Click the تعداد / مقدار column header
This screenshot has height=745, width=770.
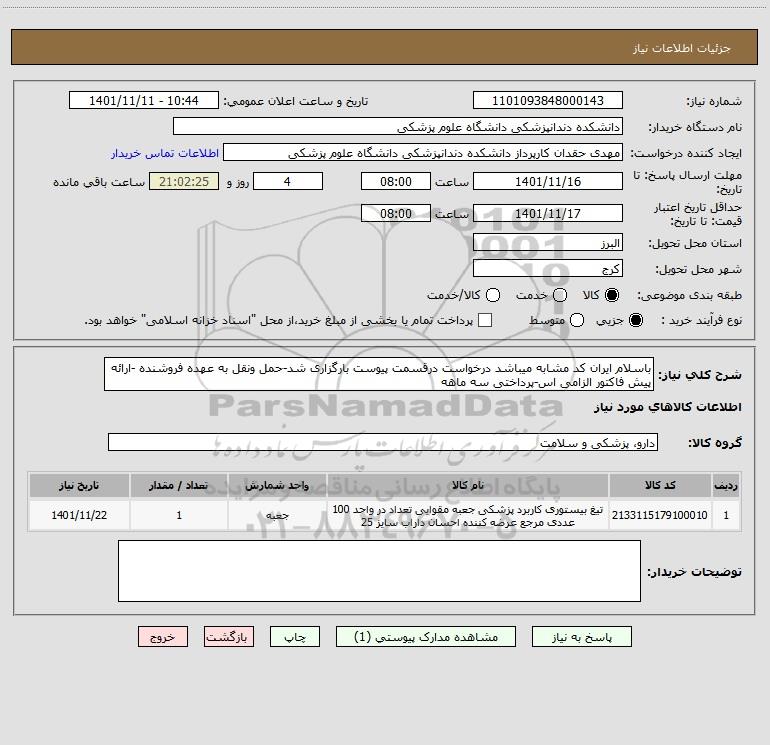click(x=179, y=486)
